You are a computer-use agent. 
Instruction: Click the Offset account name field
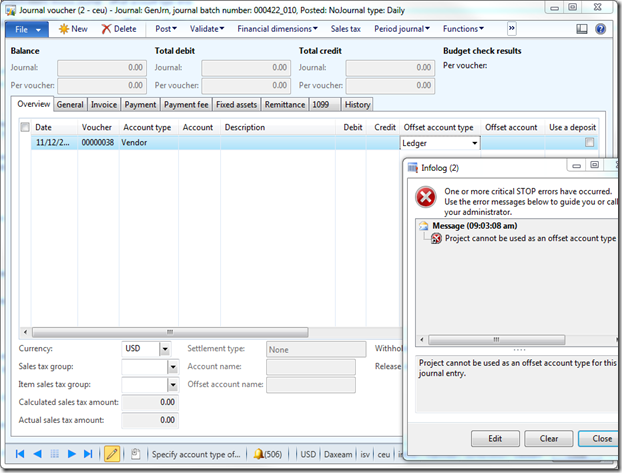[311, 385]
